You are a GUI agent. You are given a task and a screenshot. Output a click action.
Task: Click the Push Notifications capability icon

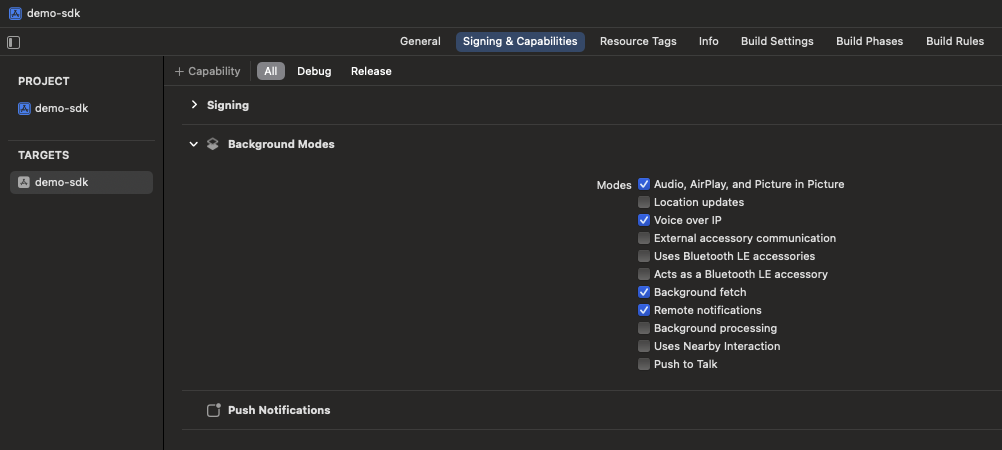[x=213, y=410]
